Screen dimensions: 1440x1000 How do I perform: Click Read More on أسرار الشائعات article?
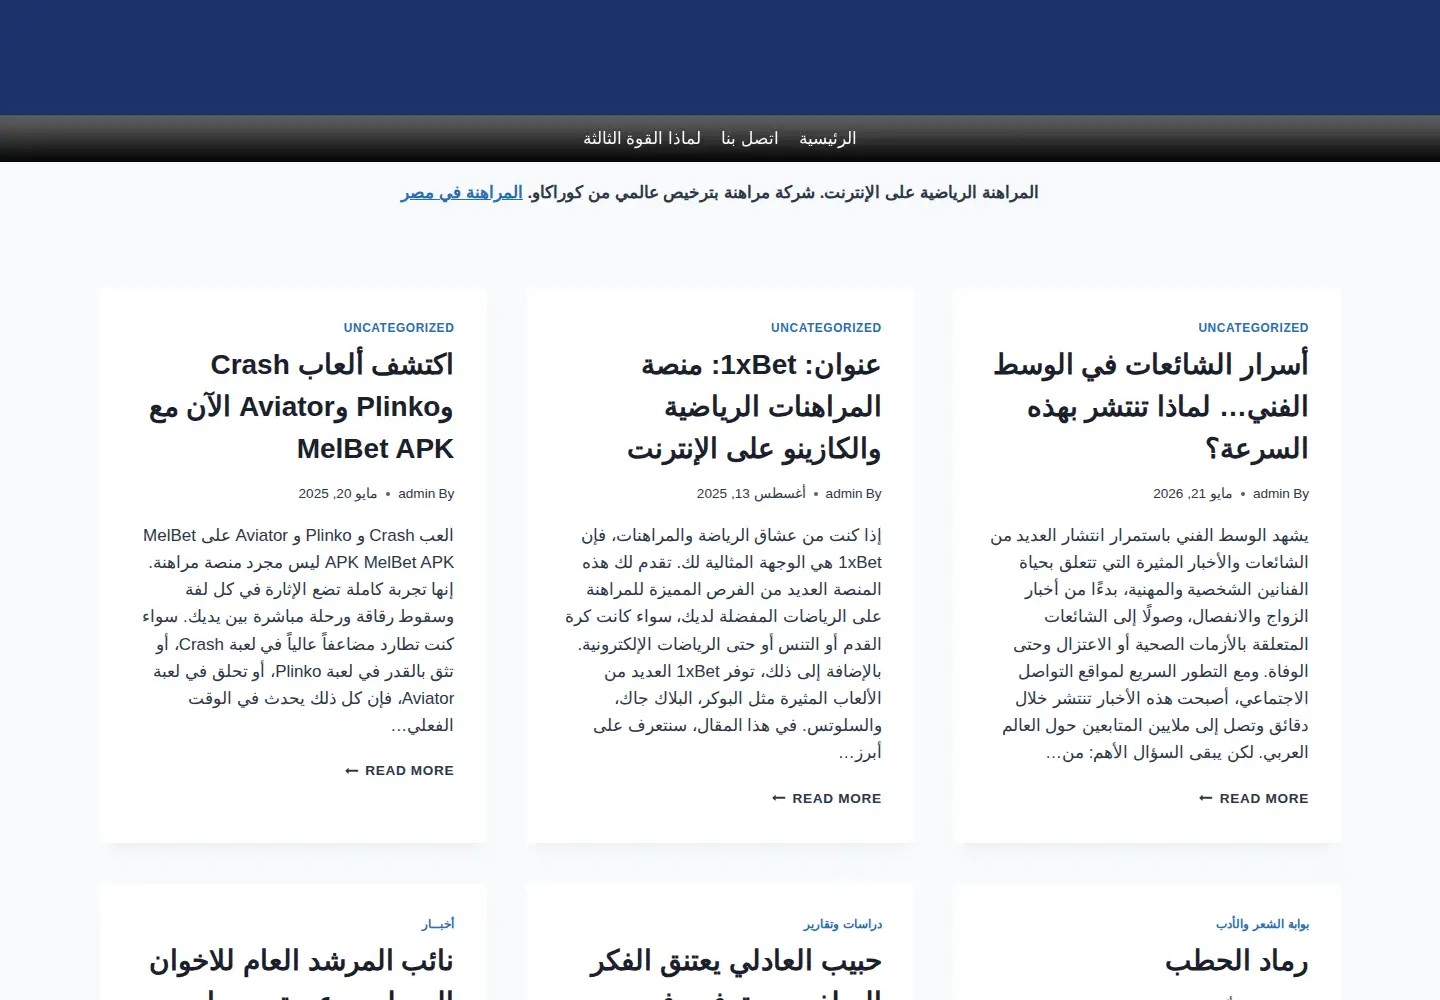(1254, 798)
